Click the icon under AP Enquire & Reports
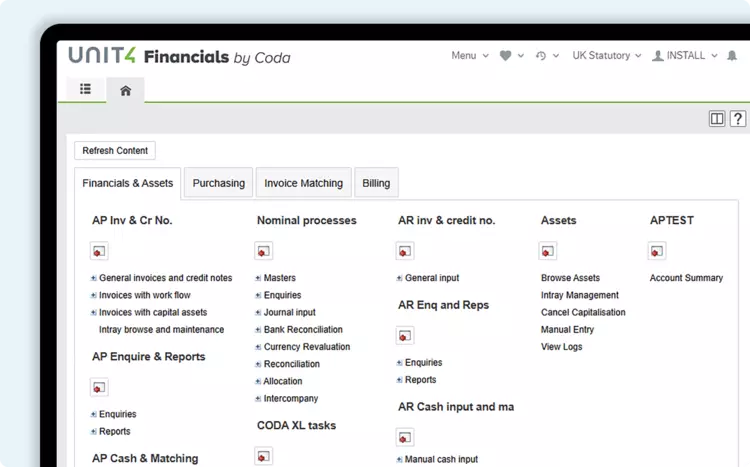 tap(99, 387)
